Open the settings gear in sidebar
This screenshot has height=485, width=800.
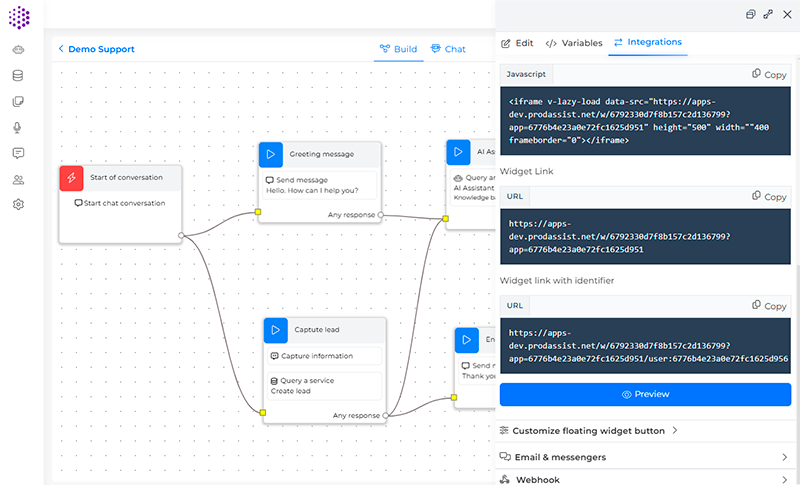[18, 205]
